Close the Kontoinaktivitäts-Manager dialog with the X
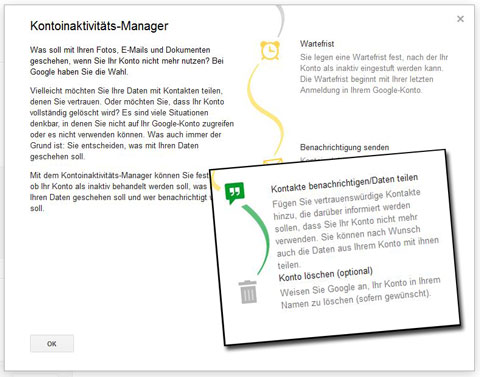The width and height of the screenshot is (480, 377). (460, 19)
